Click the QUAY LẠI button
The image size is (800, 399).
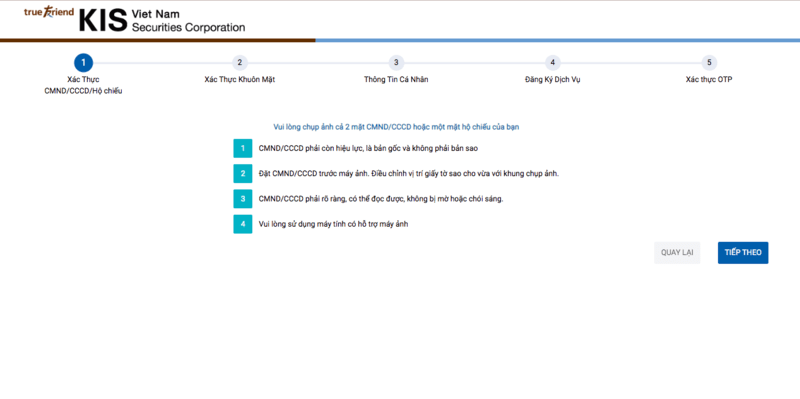(x=677, y=253)
